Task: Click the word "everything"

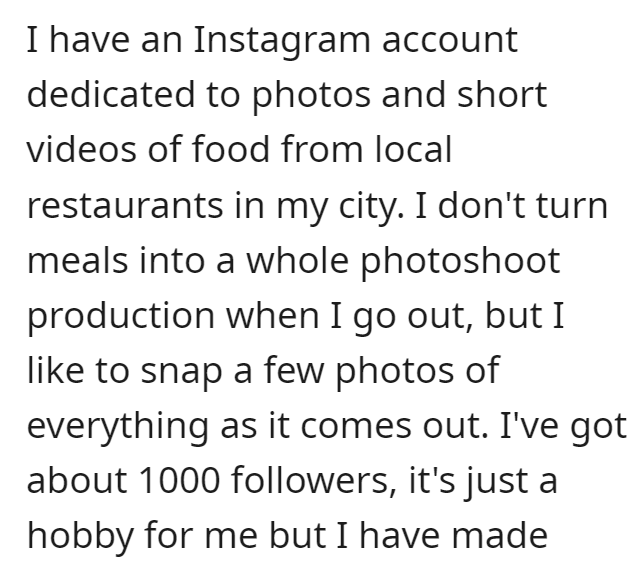Action: 117,428
